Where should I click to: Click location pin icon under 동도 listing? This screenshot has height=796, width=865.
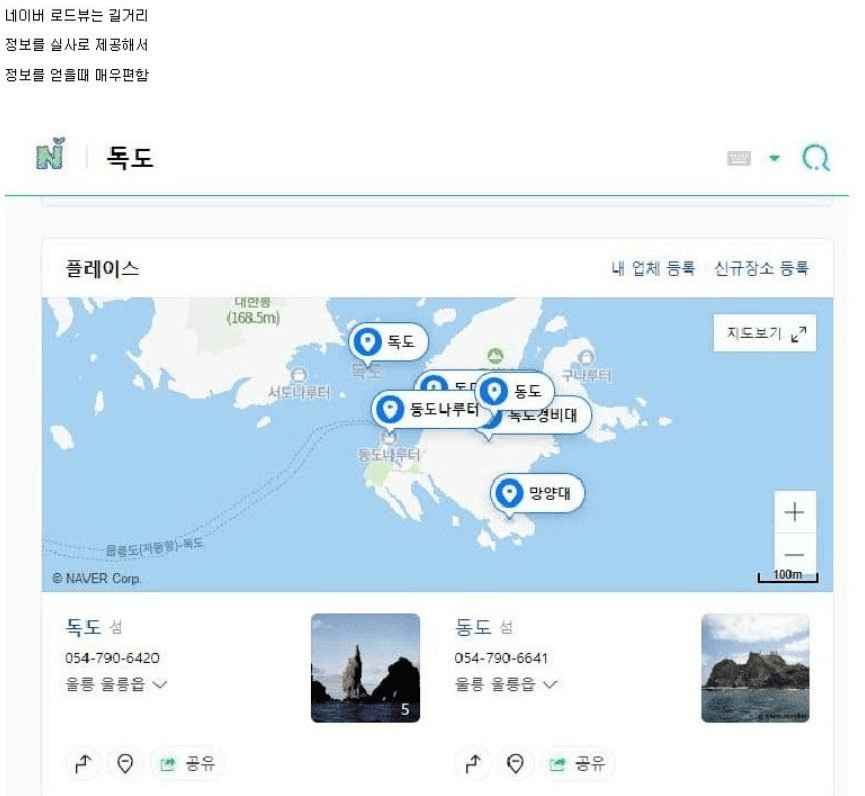[515, 764]
